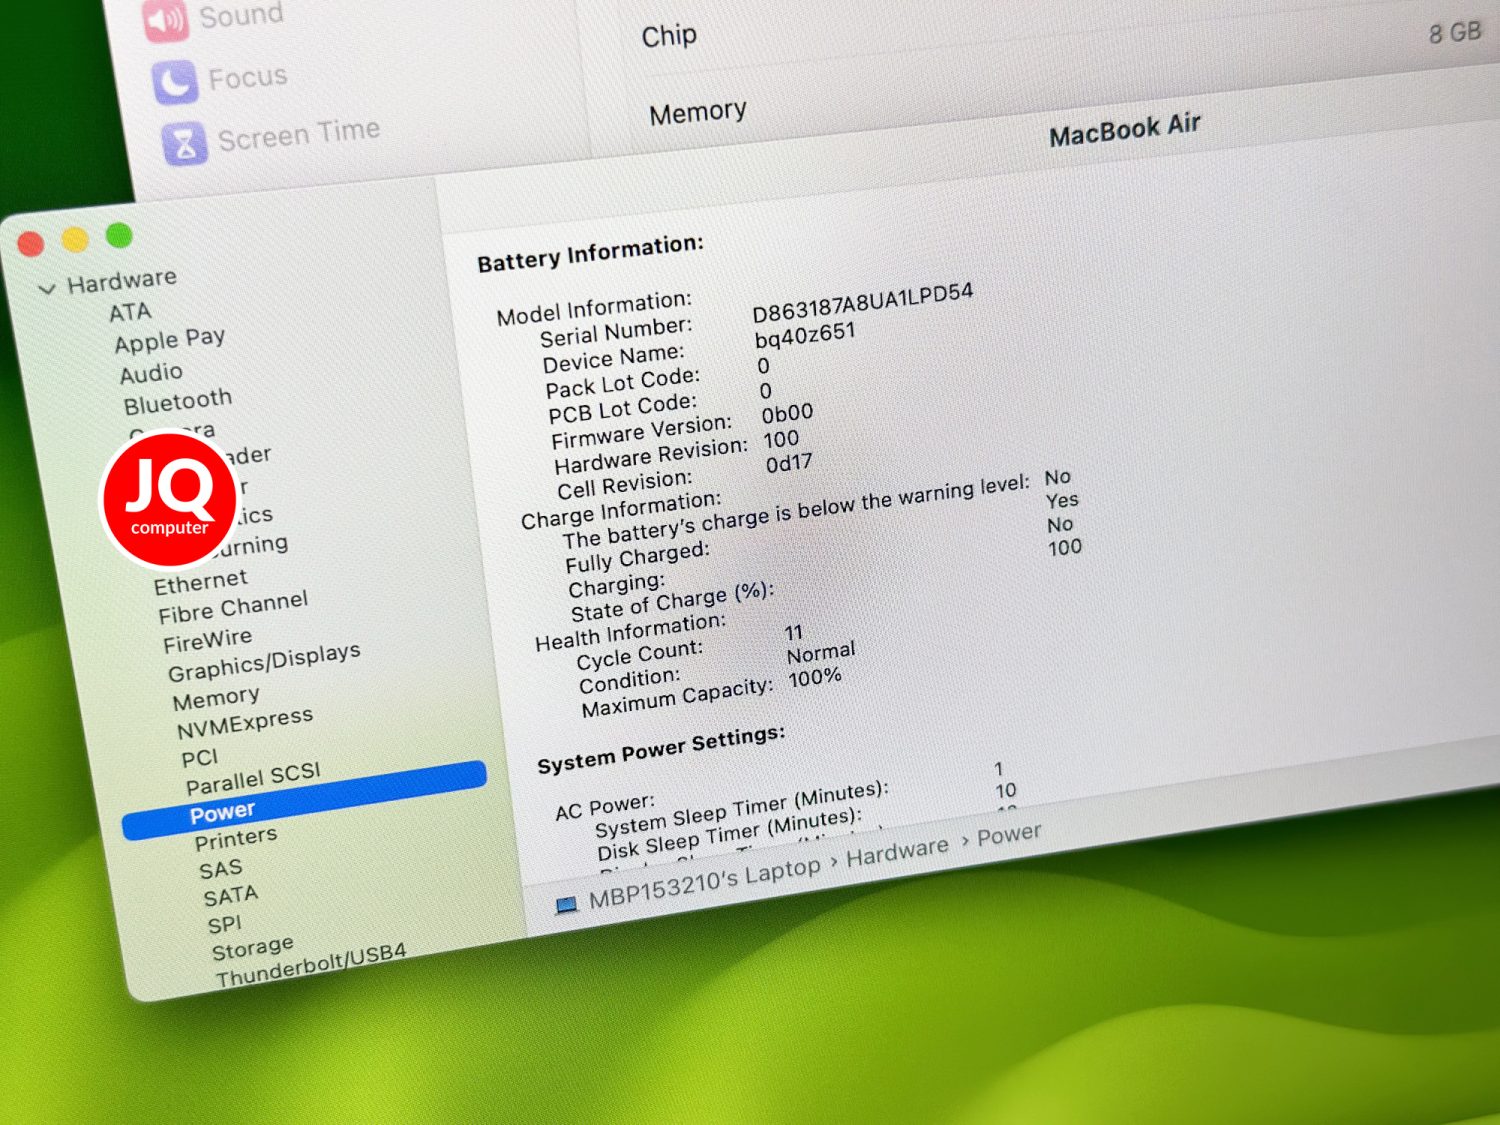The height and width of the screenshot is (1125, 1500).
Task: Close the System Information window
Action: [31, 243]
